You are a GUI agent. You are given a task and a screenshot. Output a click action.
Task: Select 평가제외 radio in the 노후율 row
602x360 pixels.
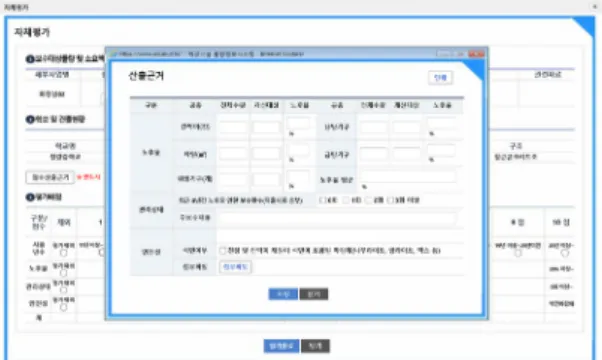coord(64,273)
